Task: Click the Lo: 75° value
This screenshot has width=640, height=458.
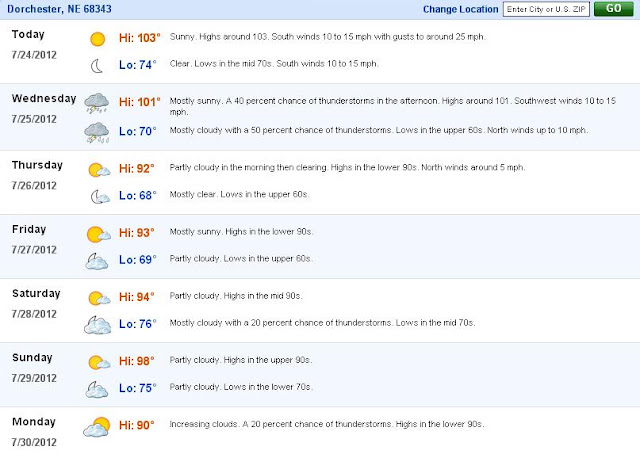Action: (138, 388)
